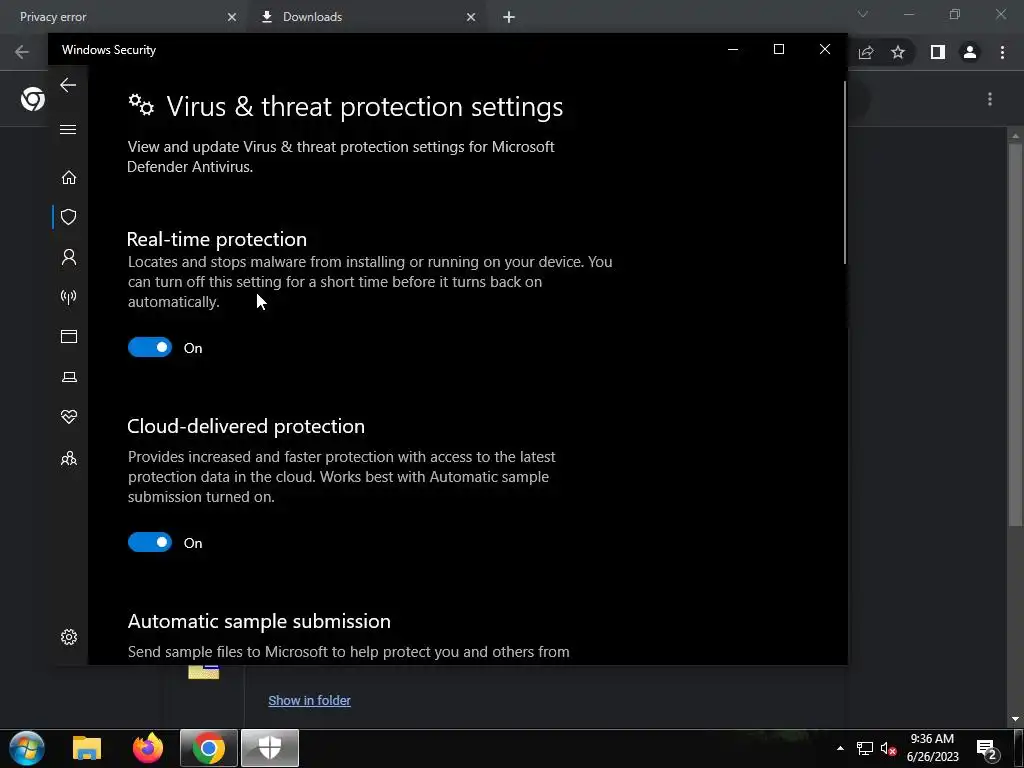Open the network tray icon
This screenshot has height=768, width=1024.
click(x=865, y=748)
